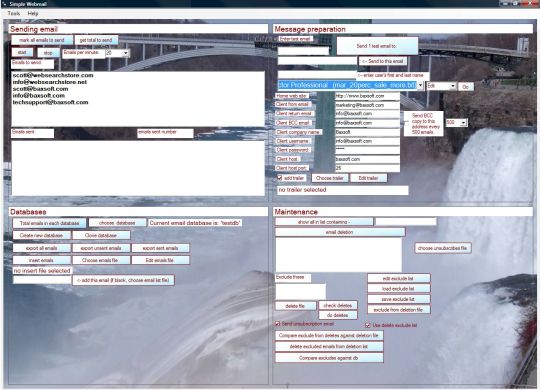Focus the search text field beside 'show all'
540x390 pixels.
tap(406, 221)
